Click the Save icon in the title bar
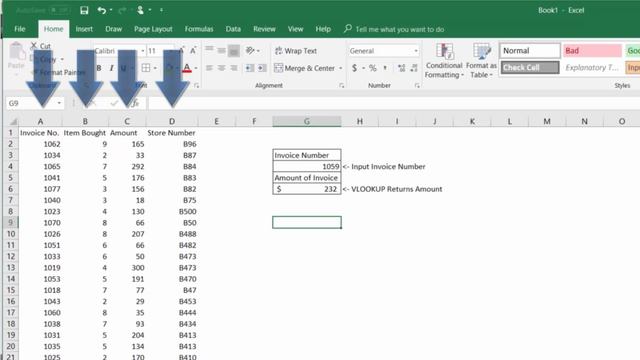 (x=84, y=10)
